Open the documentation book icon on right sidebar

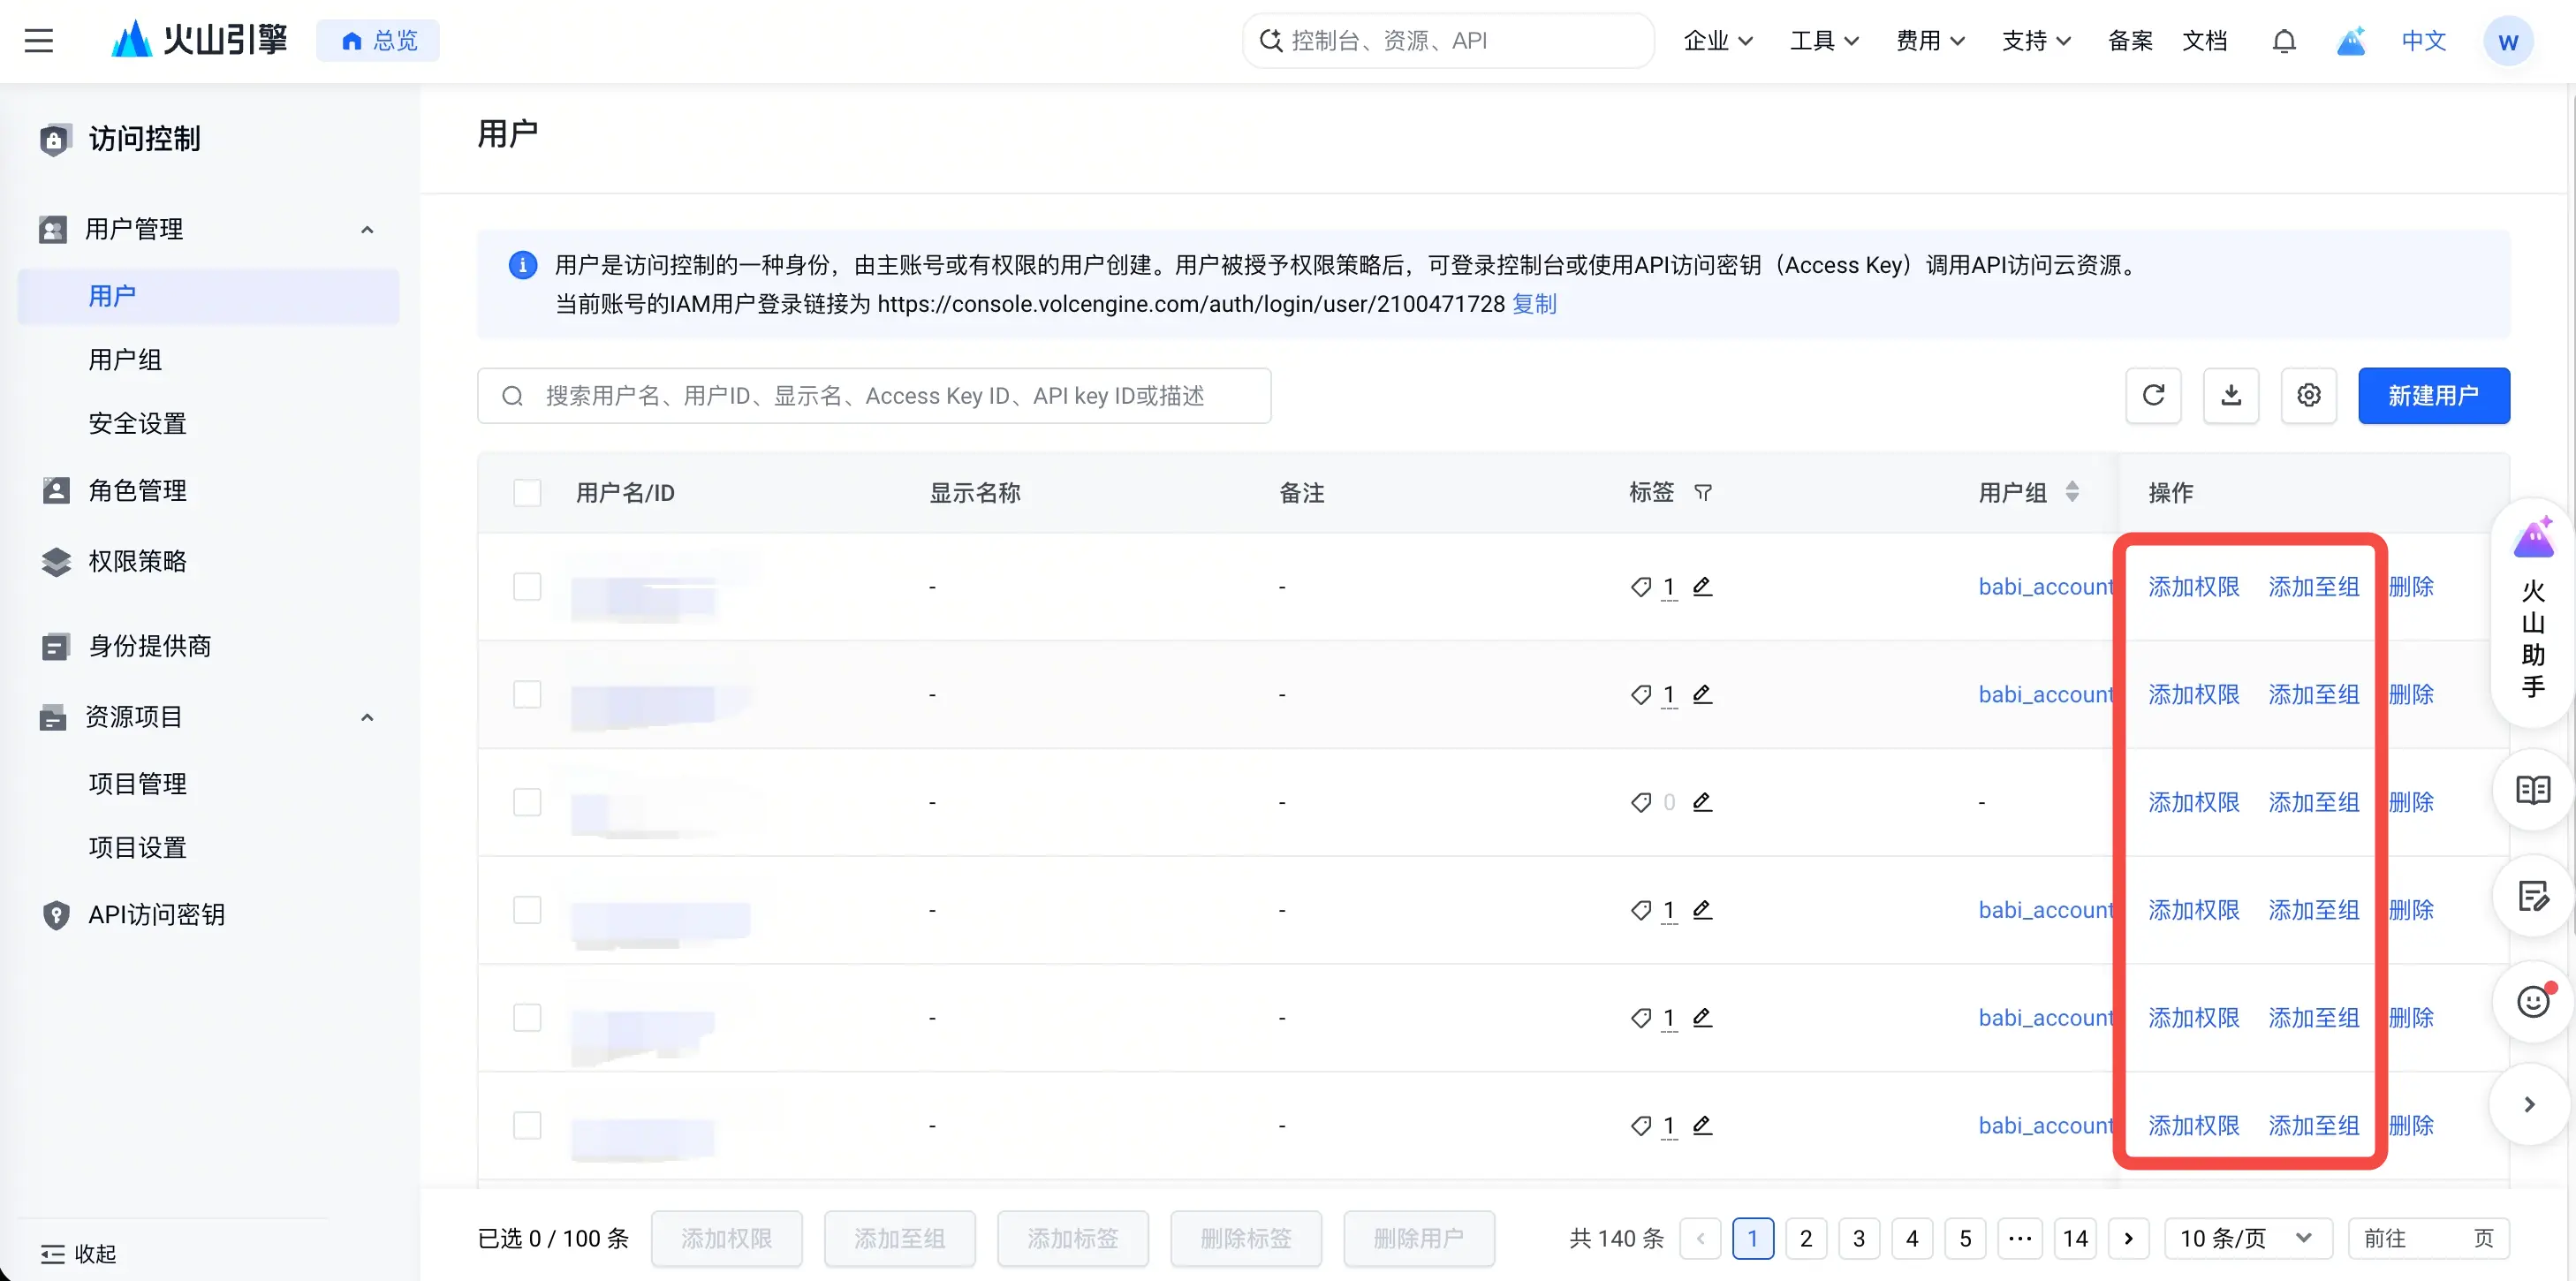(2532, 789)
